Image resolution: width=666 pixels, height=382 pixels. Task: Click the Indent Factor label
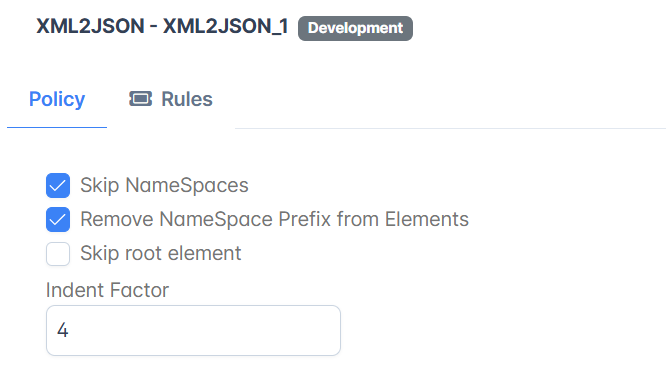(107, 290)
